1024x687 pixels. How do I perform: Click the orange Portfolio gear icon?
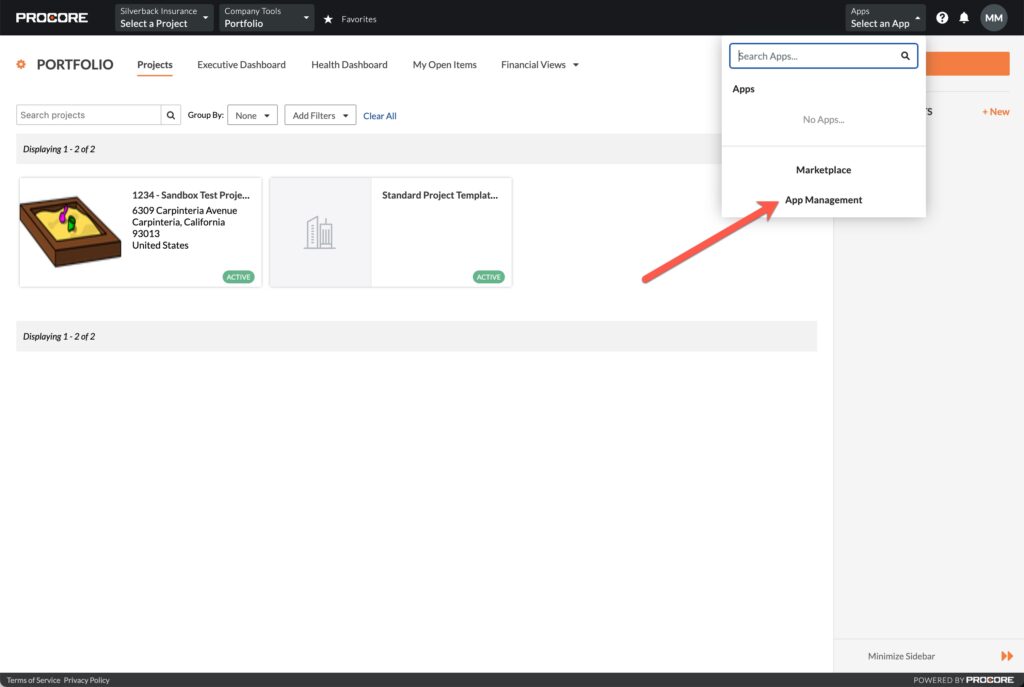21,65
